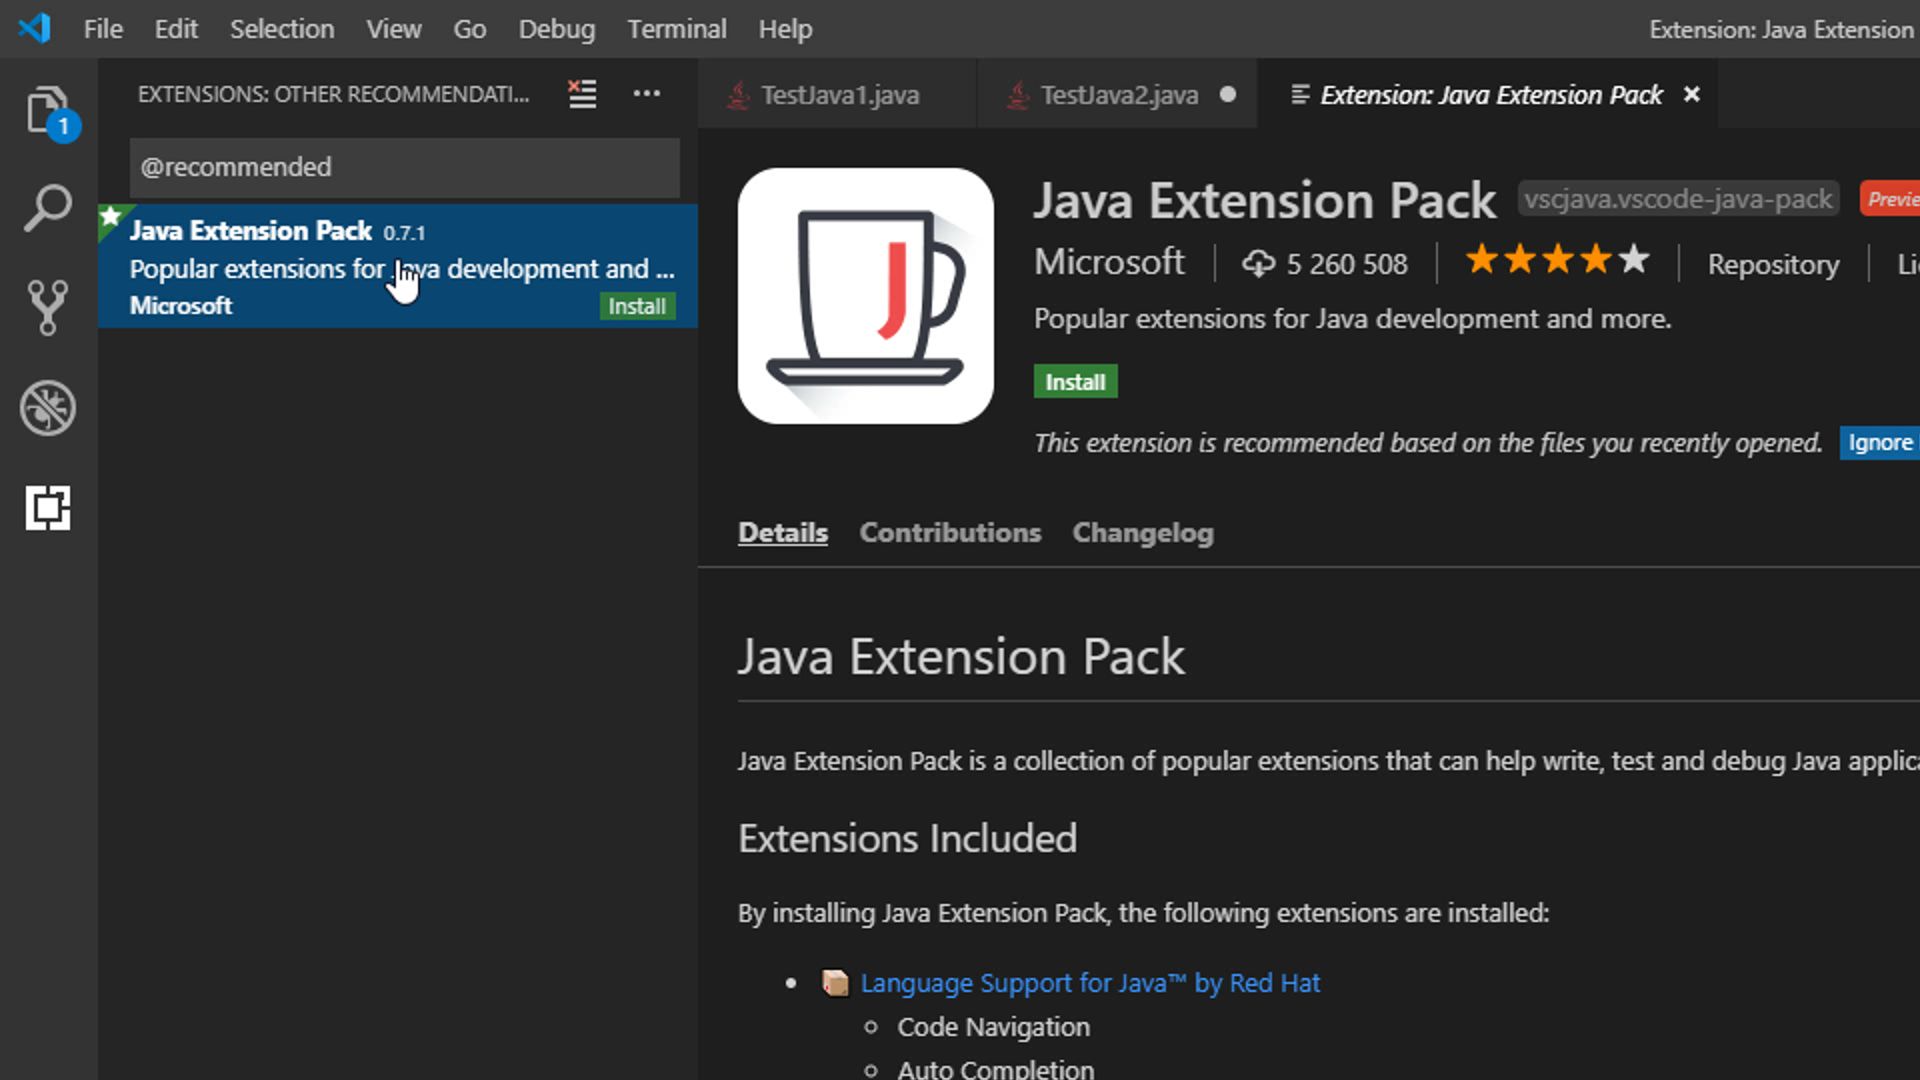Install Java Extension Pack from the details page
Screen dimensions: 1920x1080
[1075, 381]
